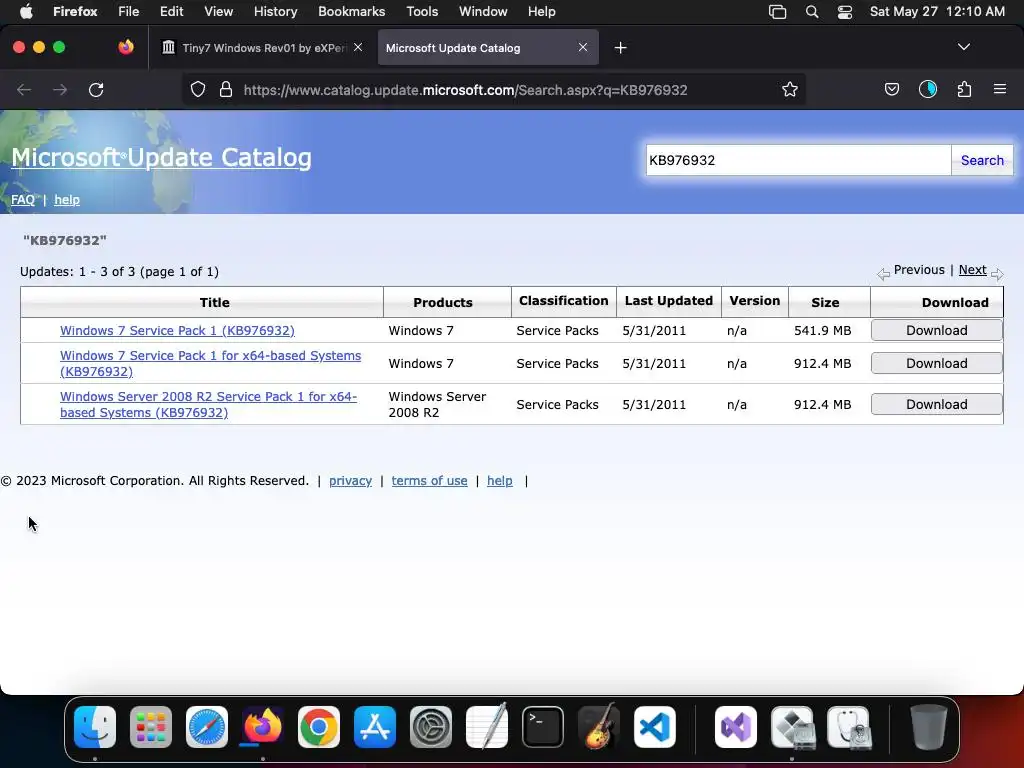Sort by the Last Updated column header
The image size is (1024, 768).
point(669,301)
